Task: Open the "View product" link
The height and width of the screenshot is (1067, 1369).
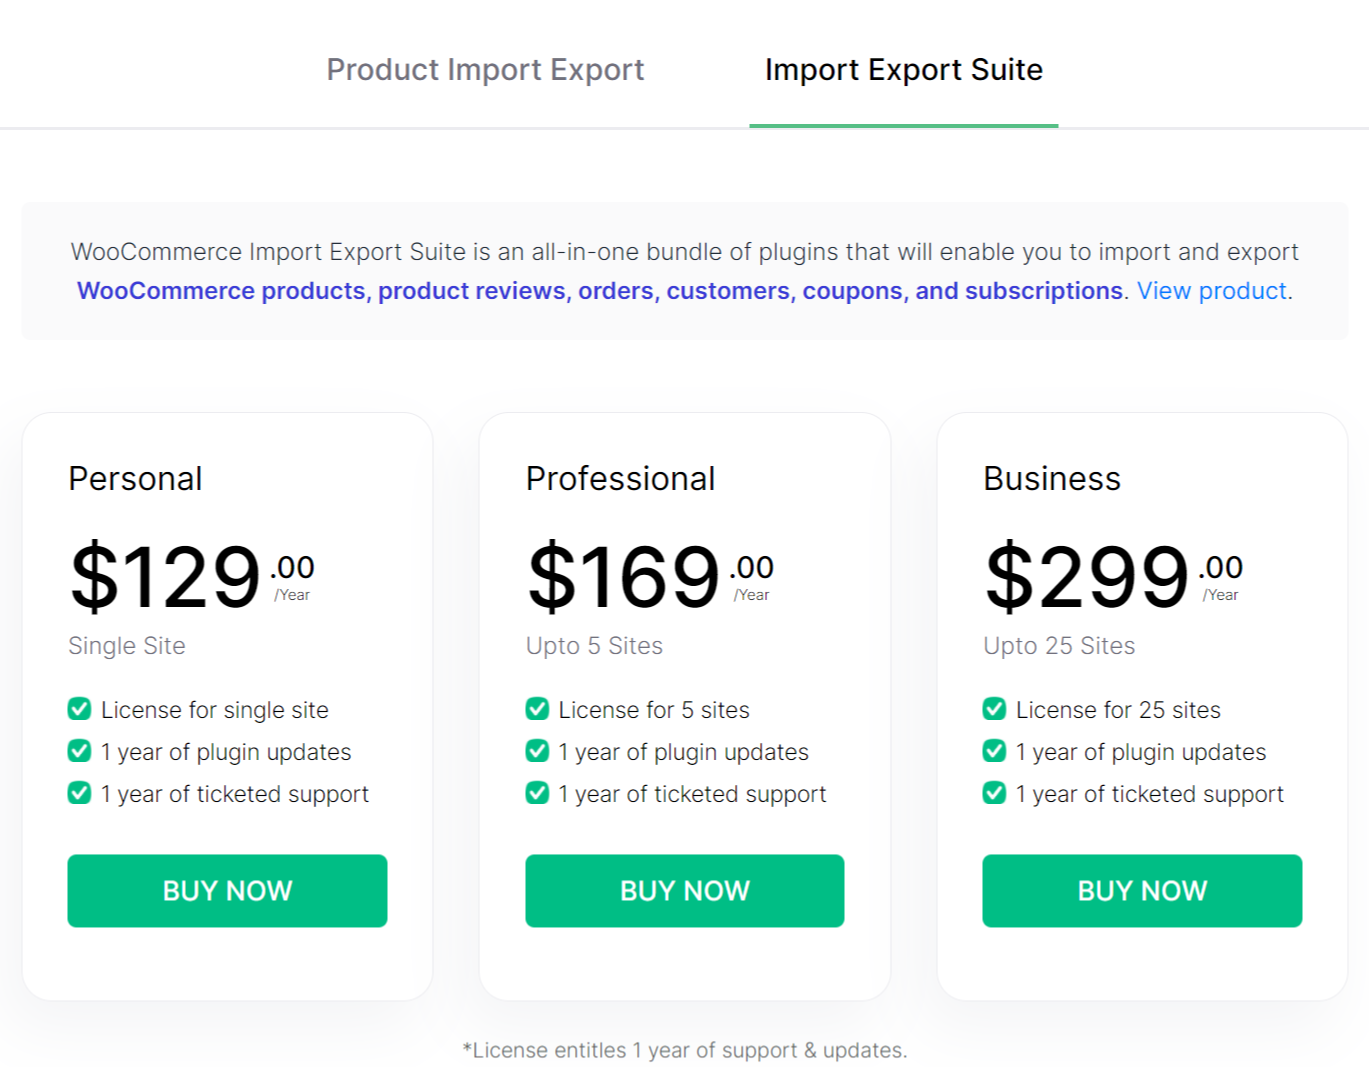Action: click(x=1211, y=291)
